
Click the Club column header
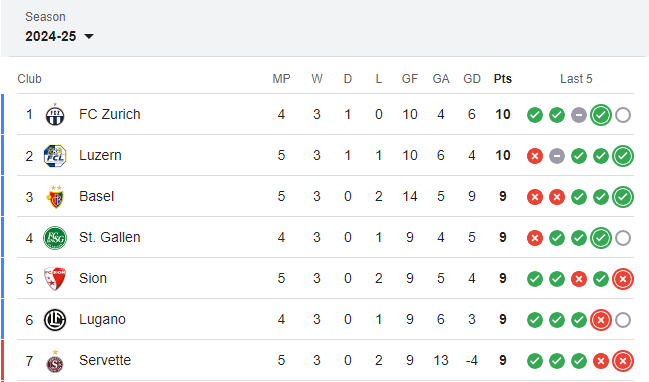point(29,79)
